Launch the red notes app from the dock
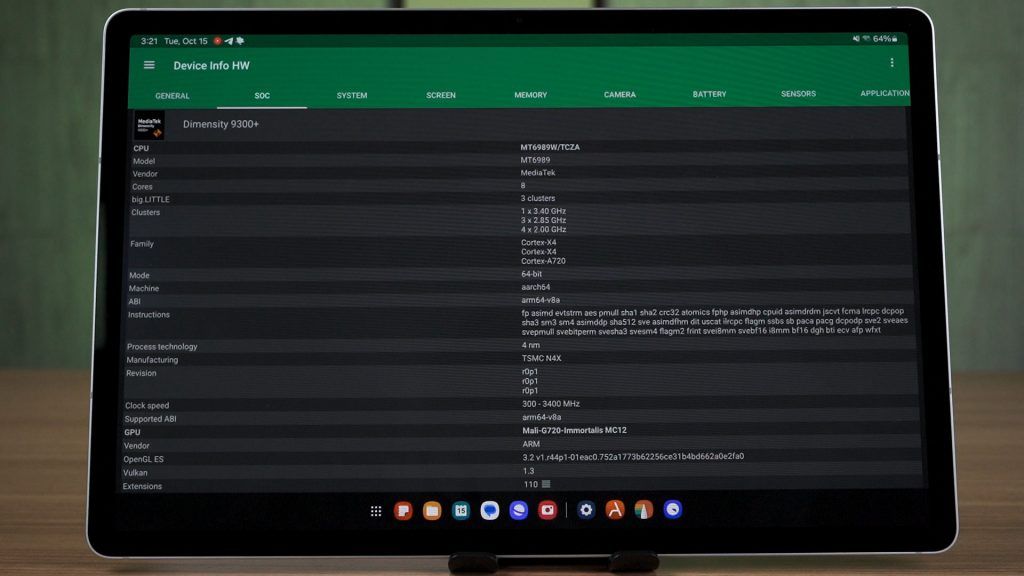The width and height of the screenshot is (1024, 576). (404, 510)
